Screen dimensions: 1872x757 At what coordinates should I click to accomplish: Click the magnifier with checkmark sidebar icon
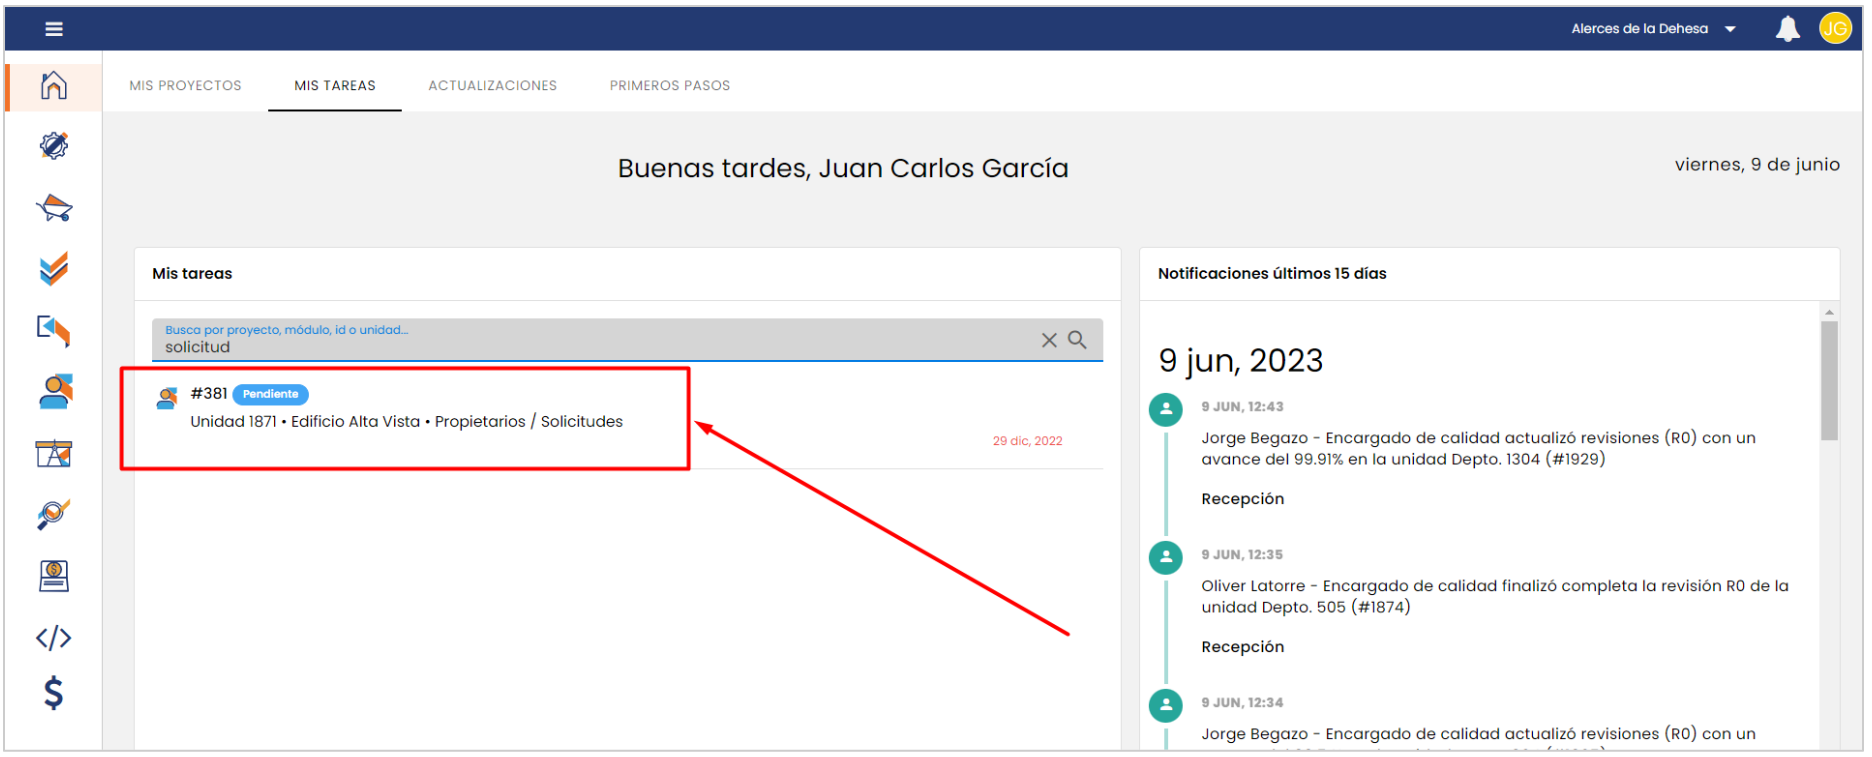pos(54,514)
